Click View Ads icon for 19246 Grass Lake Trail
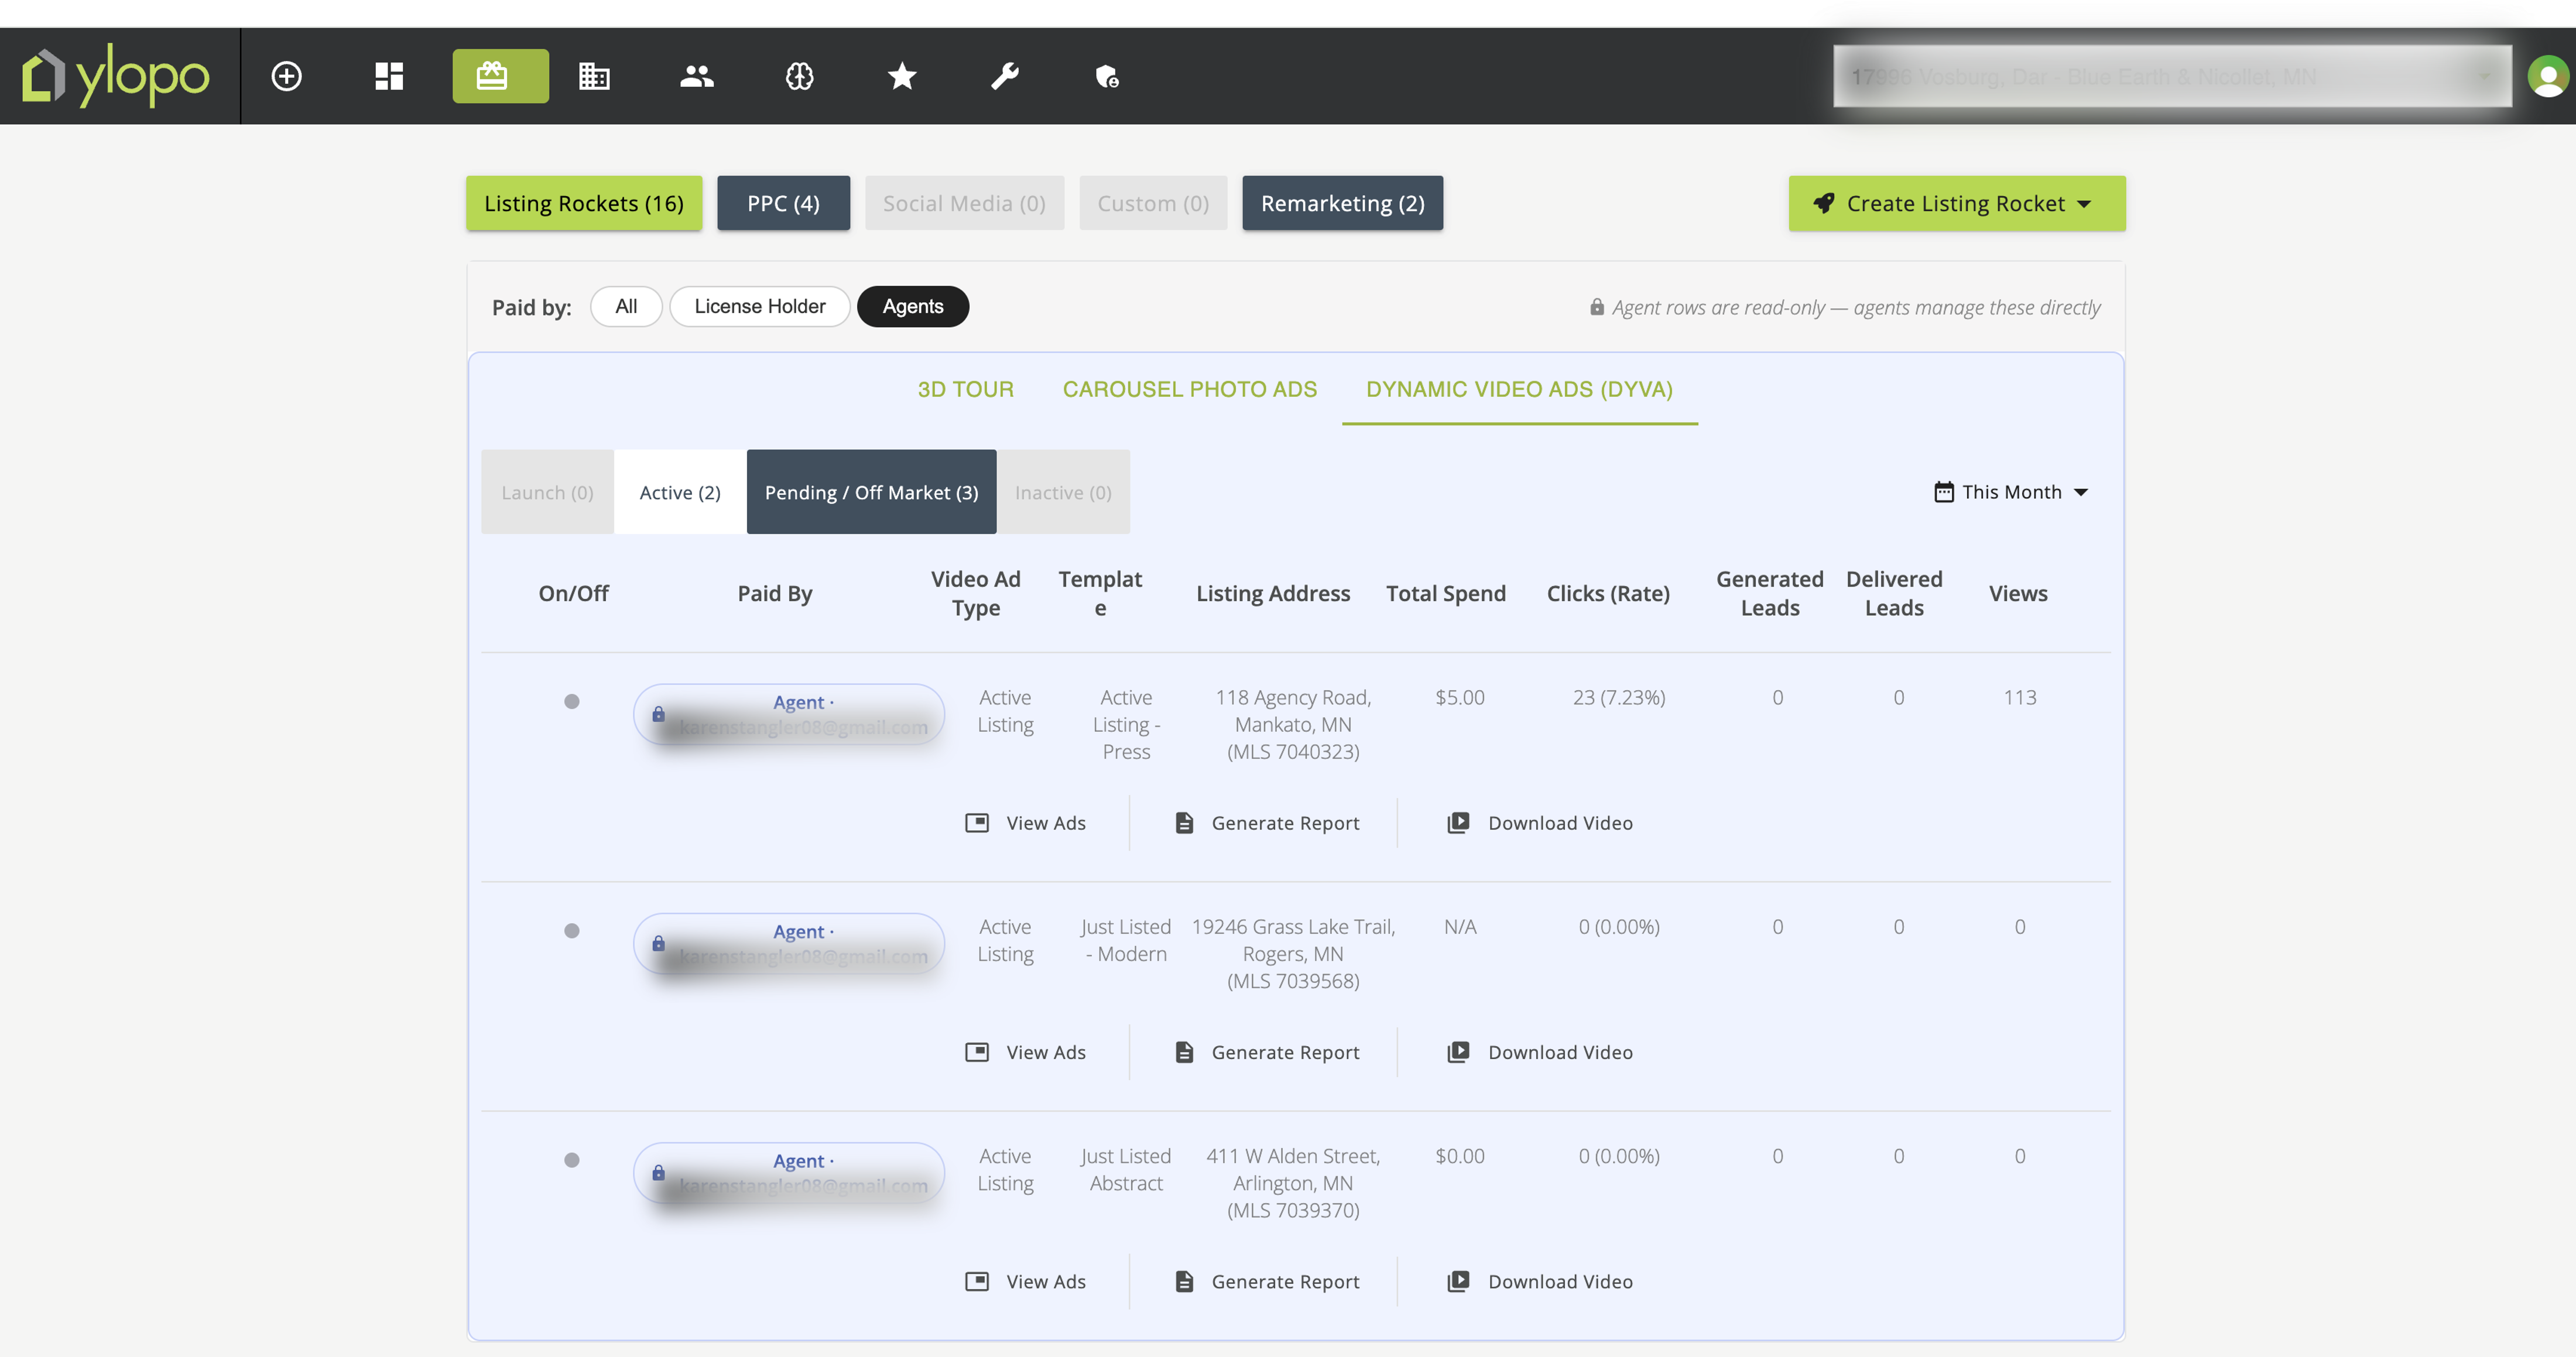Viewport: 2576px width, 1357px height. pos(977,1052)
